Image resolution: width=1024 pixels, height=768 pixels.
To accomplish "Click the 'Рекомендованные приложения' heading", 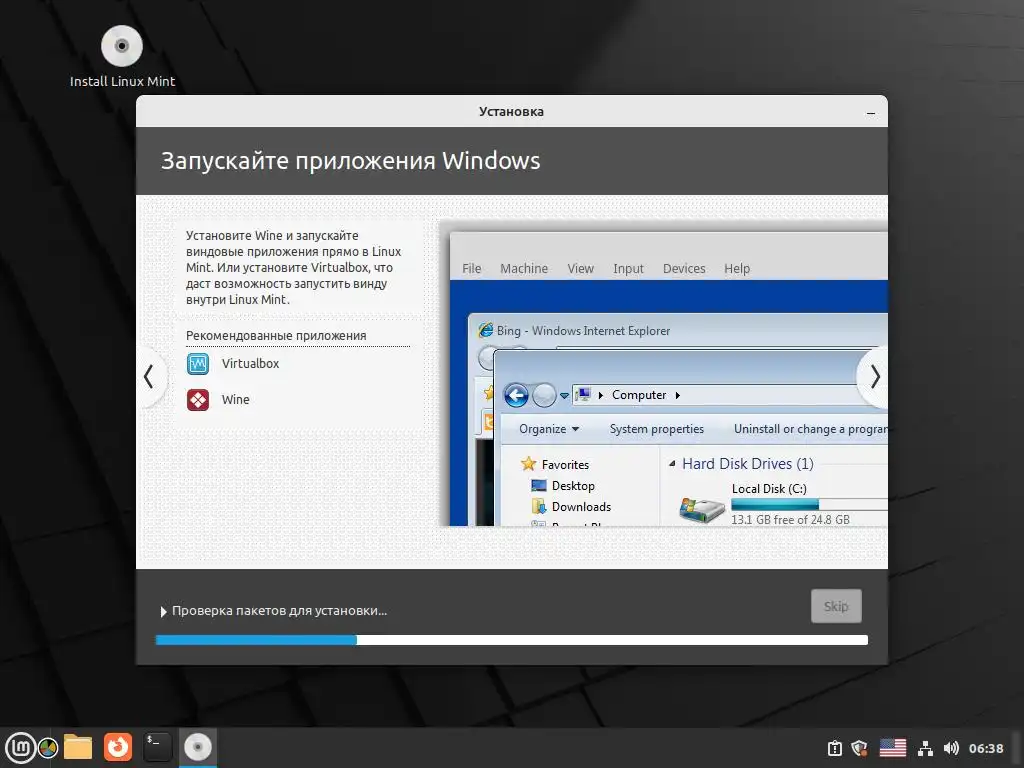I will [x=276, y=336].
